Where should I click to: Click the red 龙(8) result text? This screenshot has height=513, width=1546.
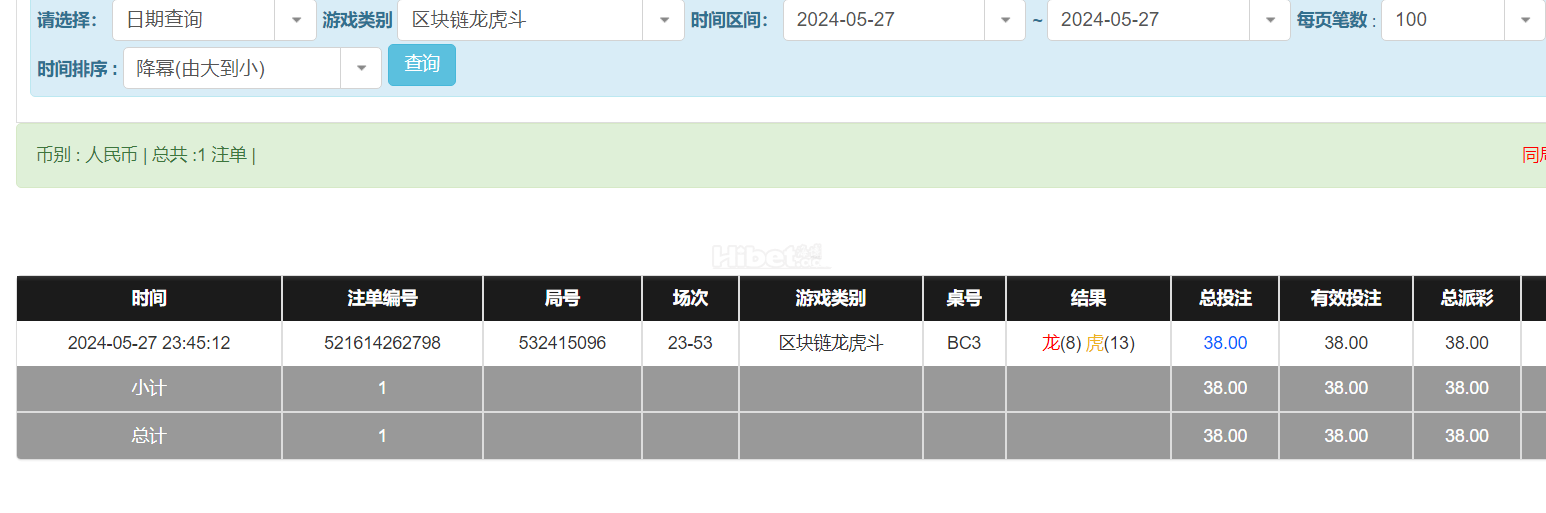tap(1061, 343)
